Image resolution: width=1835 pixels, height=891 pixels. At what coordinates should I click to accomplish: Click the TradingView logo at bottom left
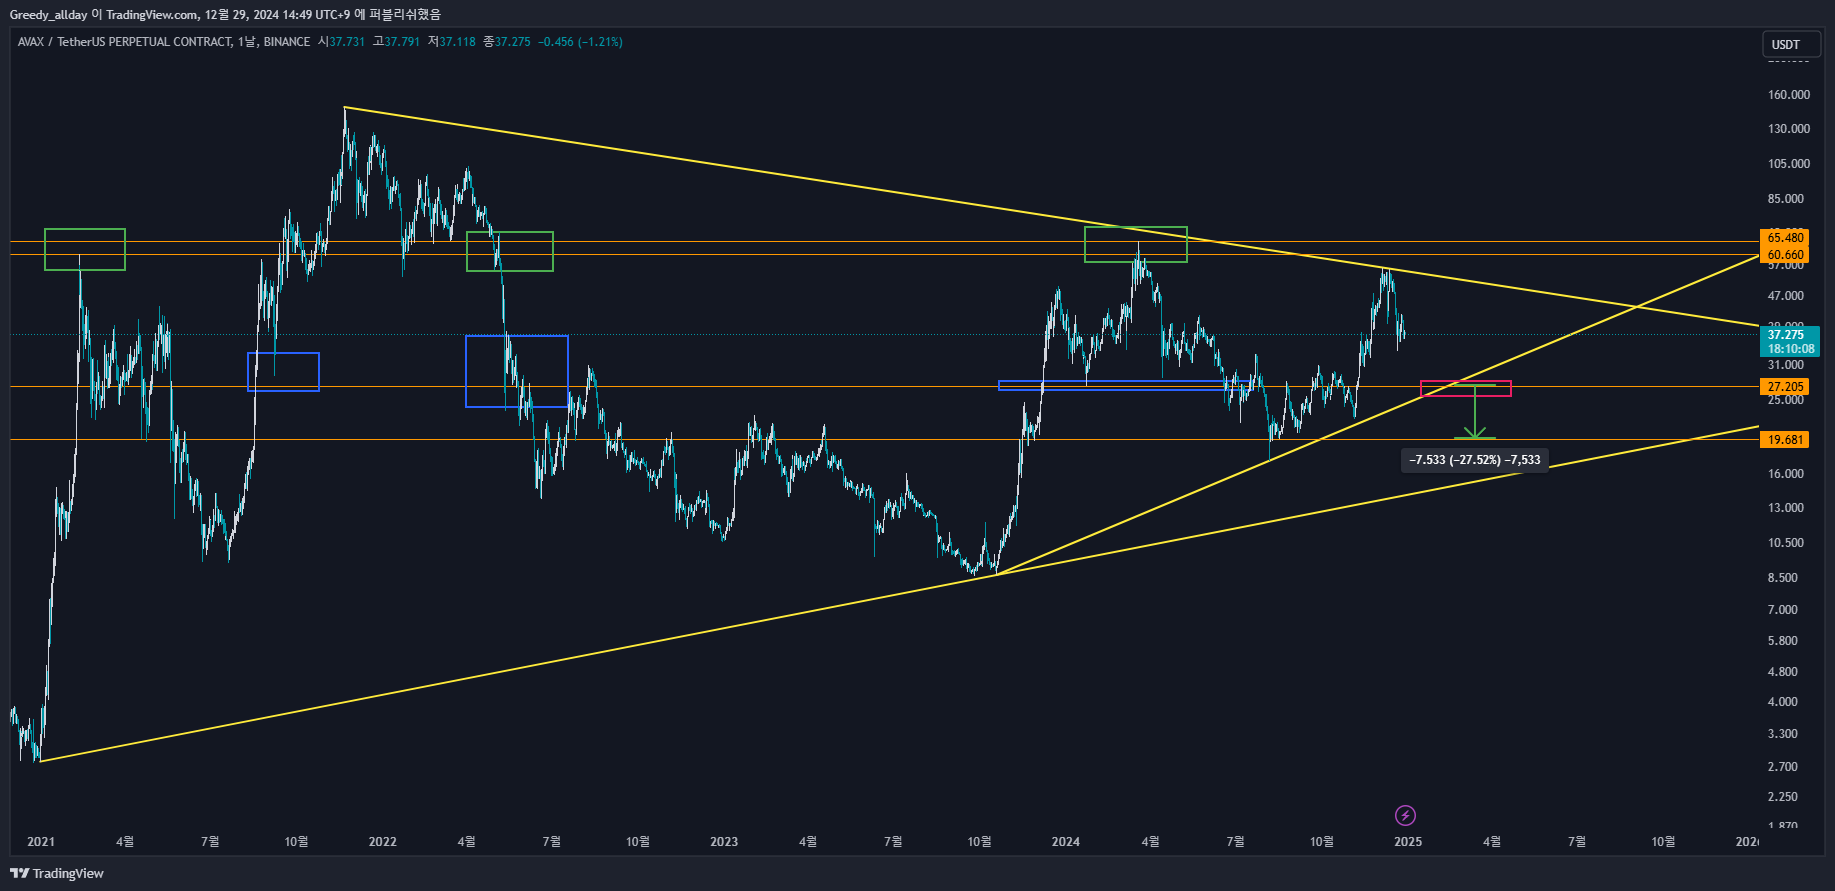[57, 873]
